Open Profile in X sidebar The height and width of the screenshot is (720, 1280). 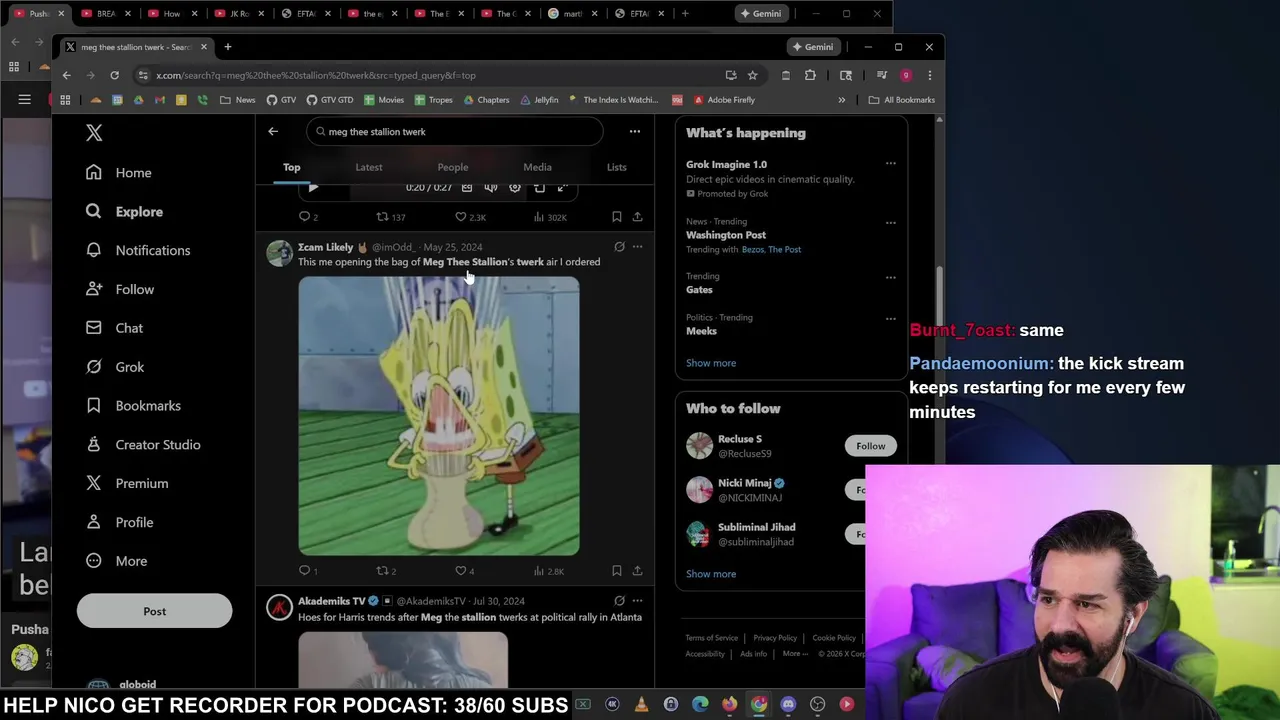pyautogui.click(x=120, y=522)
